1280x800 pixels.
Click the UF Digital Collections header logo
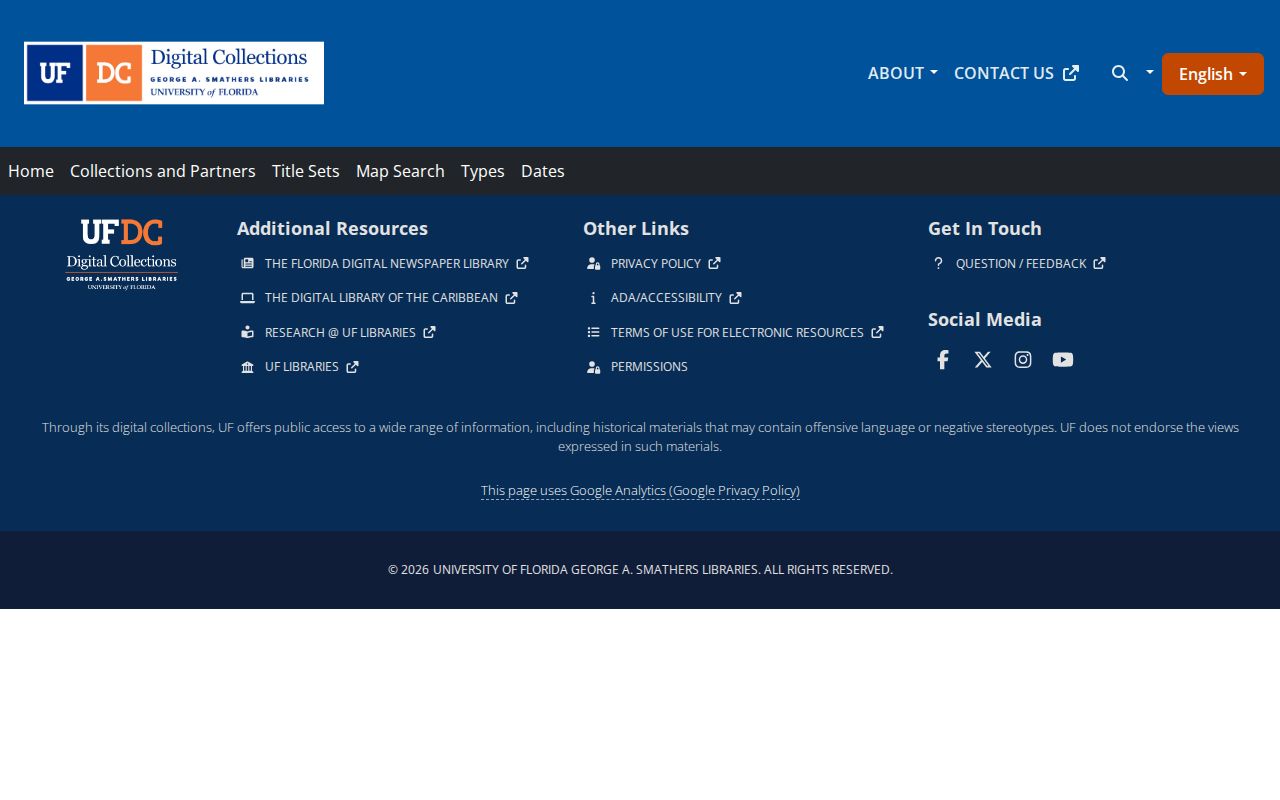(174, 73)
